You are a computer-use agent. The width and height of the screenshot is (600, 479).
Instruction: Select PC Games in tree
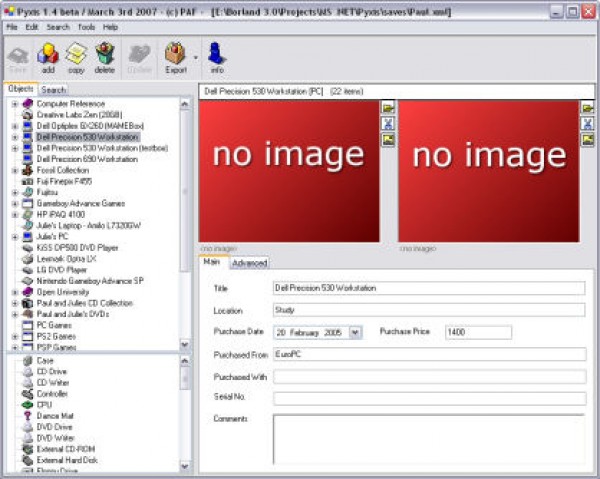point(54,325)
